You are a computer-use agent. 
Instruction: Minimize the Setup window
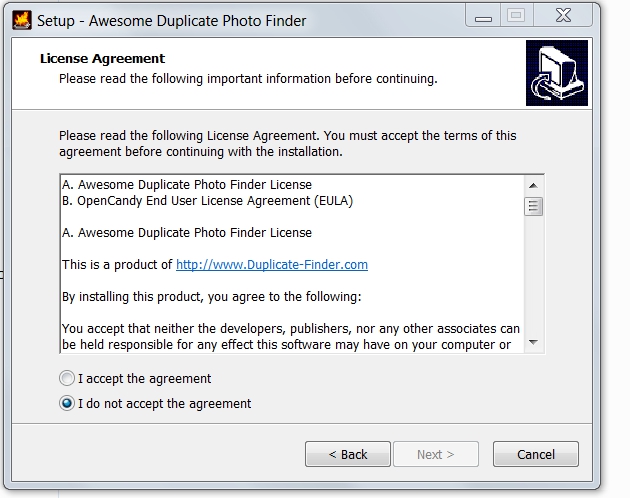point(483,16)
